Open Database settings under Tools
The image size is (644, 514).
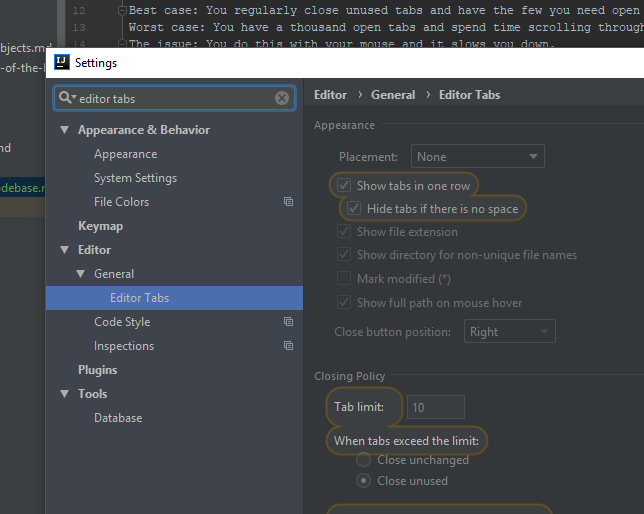[118, 418]
